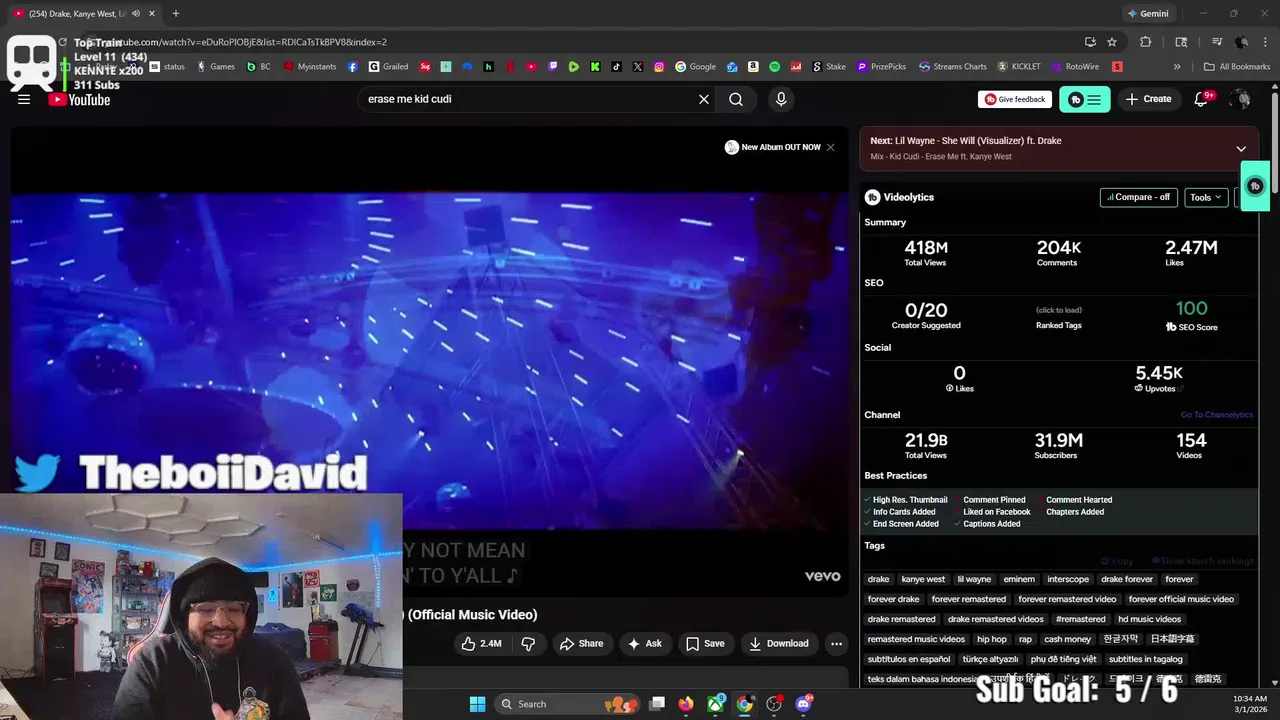Go to the YouTube home logo
Viewport: 1280px width, 720px height.
(x=79, y=99)
